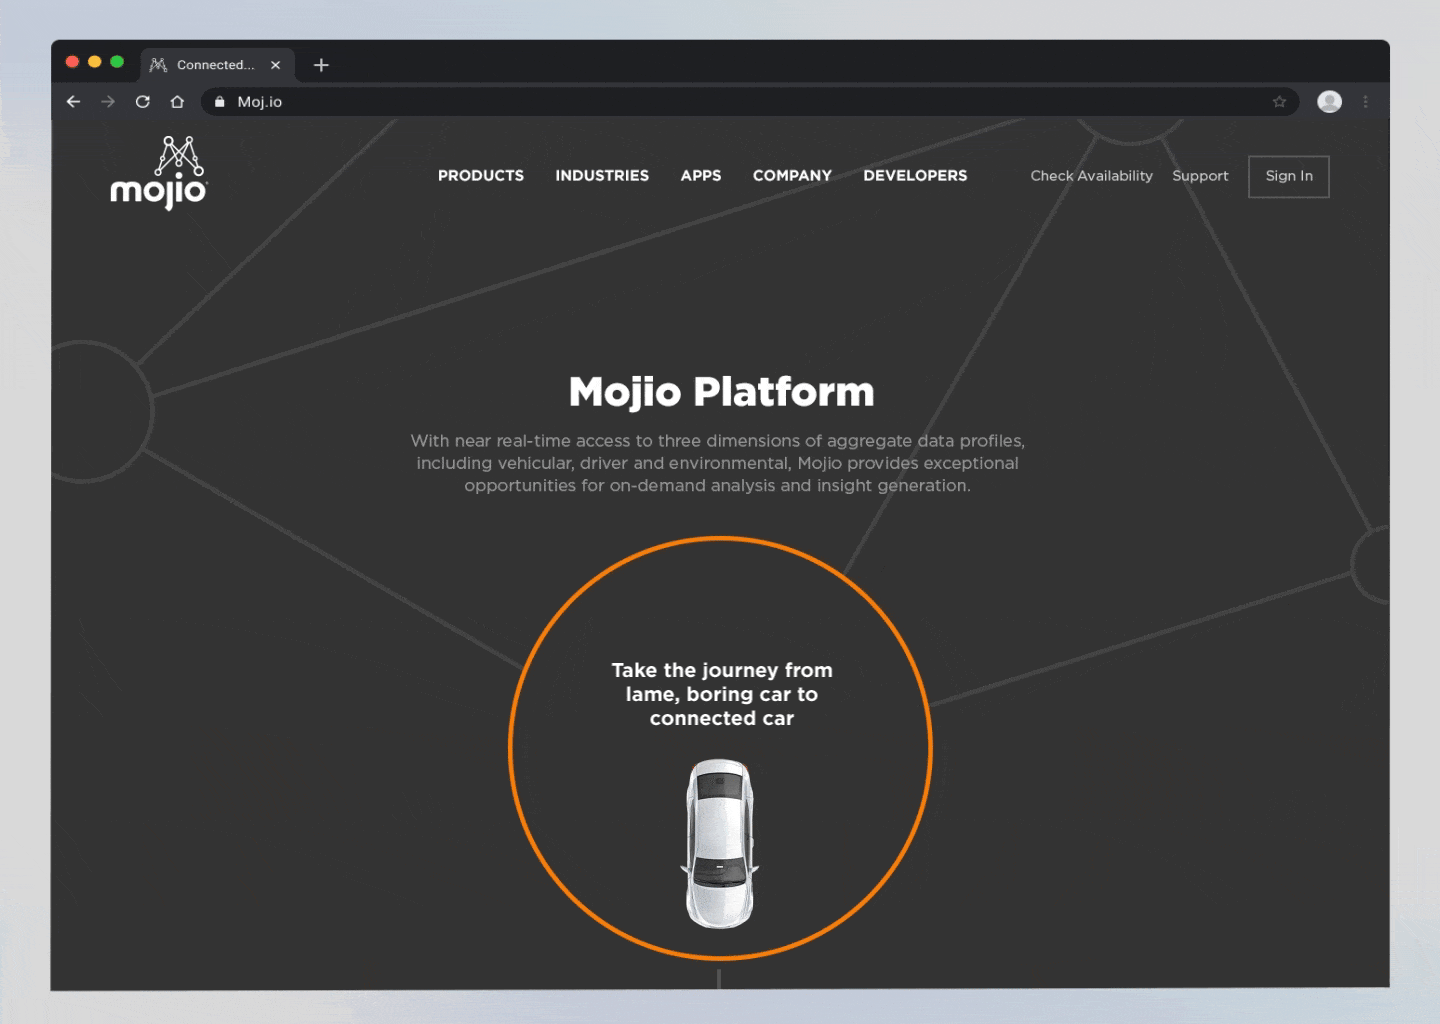Close the Connected tab
The height and width of the screenshot is (1024, 1440).
pos(275,65)
